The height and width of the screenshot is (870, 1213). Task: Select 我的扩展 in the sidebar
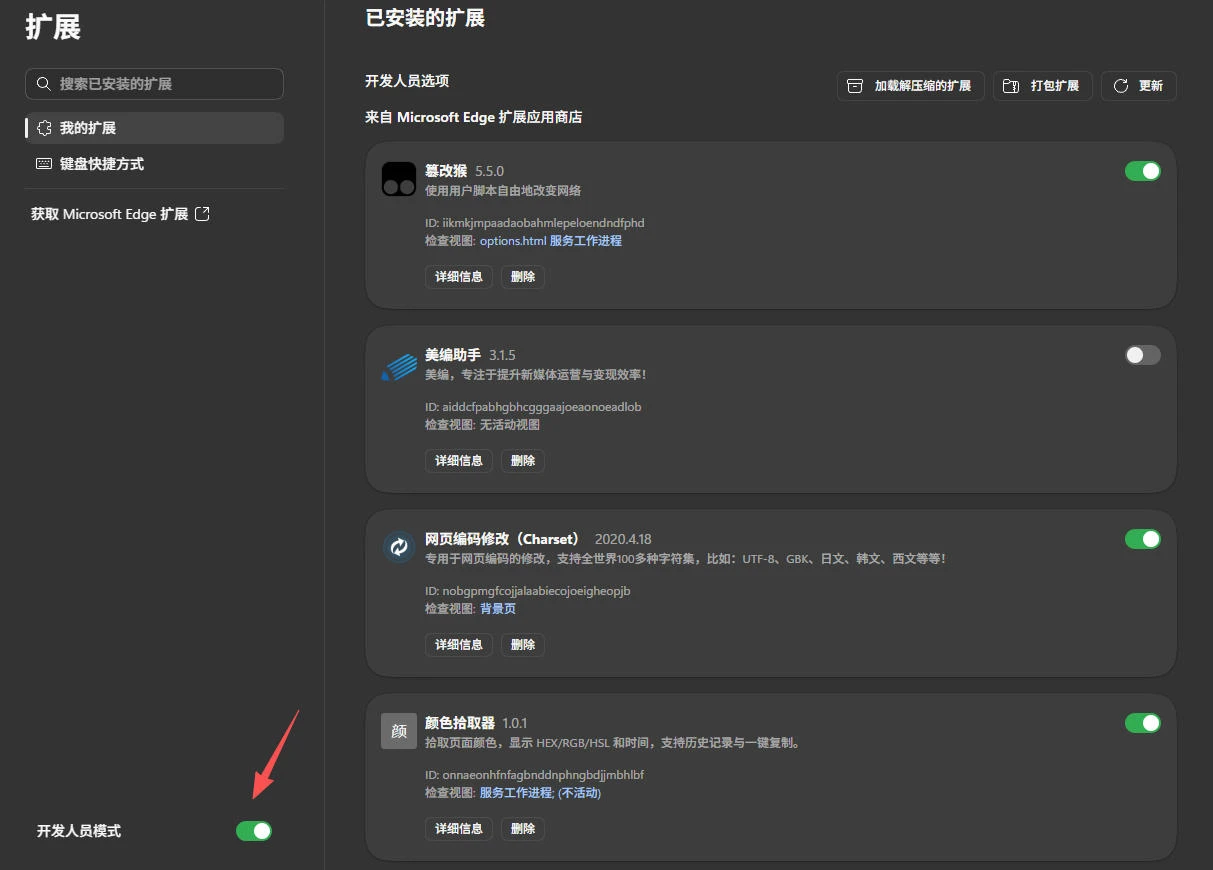154,128
